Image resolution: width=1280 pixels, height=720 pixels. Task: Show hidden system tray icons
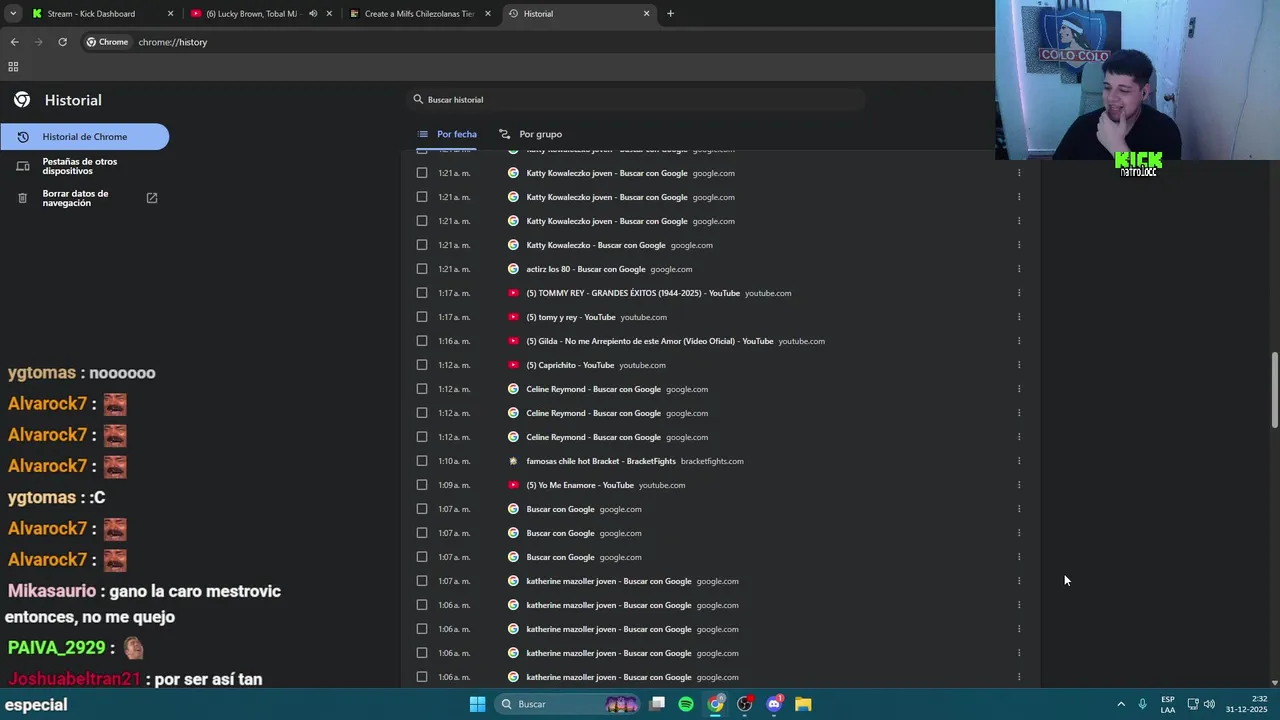tap(1121, 704)
